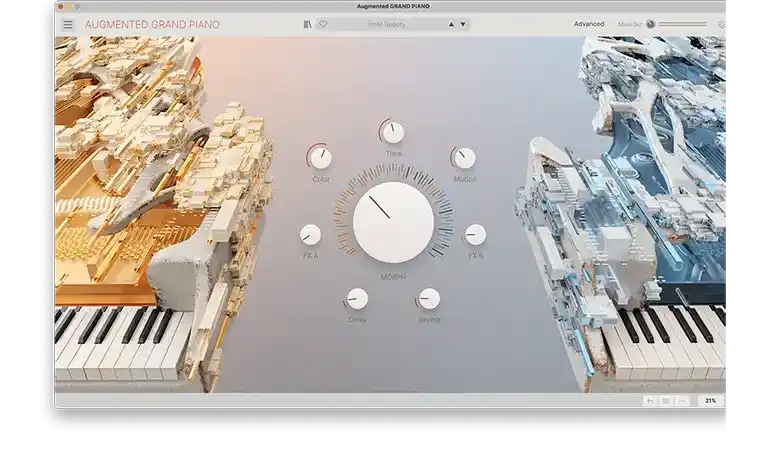This screenshot has height=450, width=780.
Task: Click the large MORPH knob
Action: click(x=393, y=222)
